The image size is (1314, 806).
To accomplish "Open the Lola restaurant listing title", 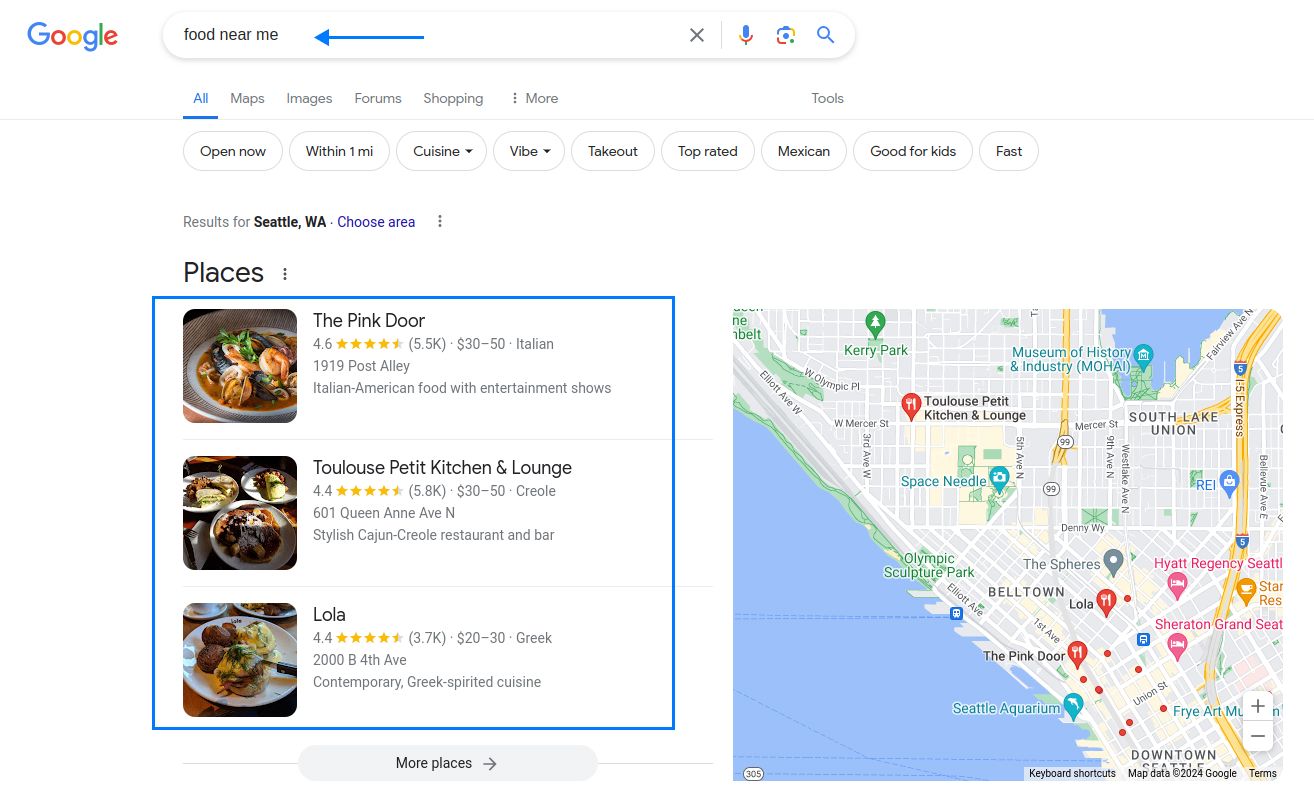I will click(x=329, y=614).
